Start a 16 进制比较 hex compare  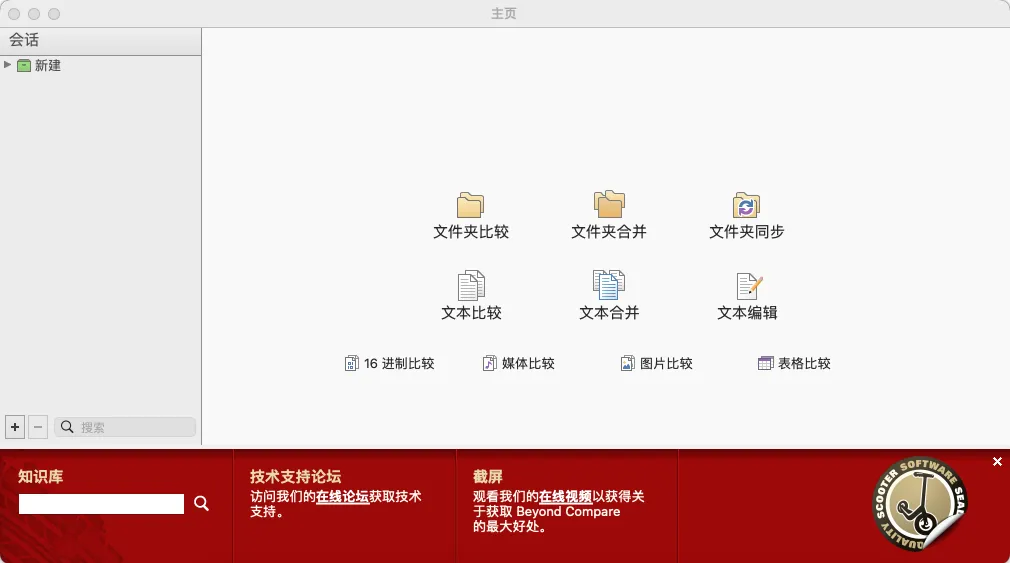[x=390, y=364]
